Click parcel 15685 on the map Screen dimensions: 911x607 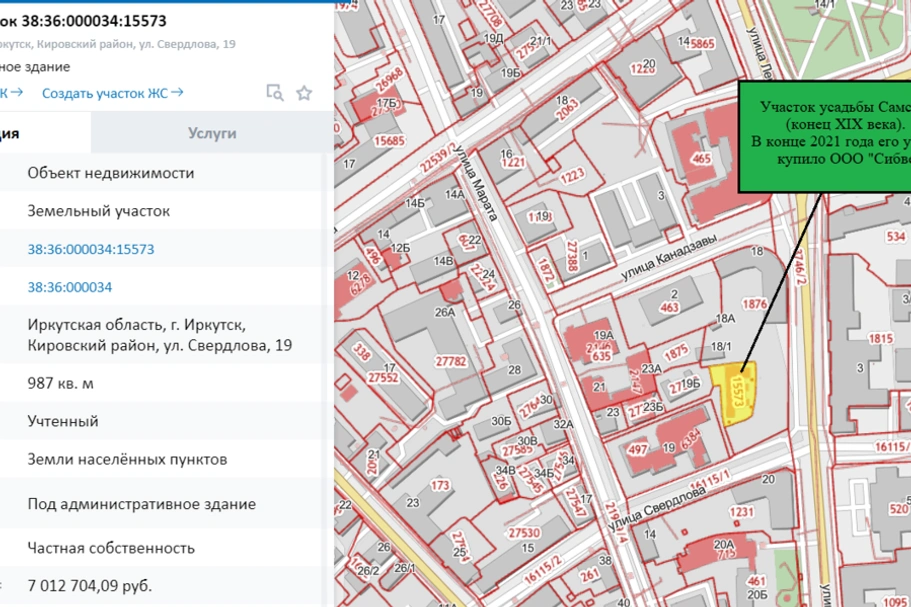pyautogui.click(x=389, y=141)
